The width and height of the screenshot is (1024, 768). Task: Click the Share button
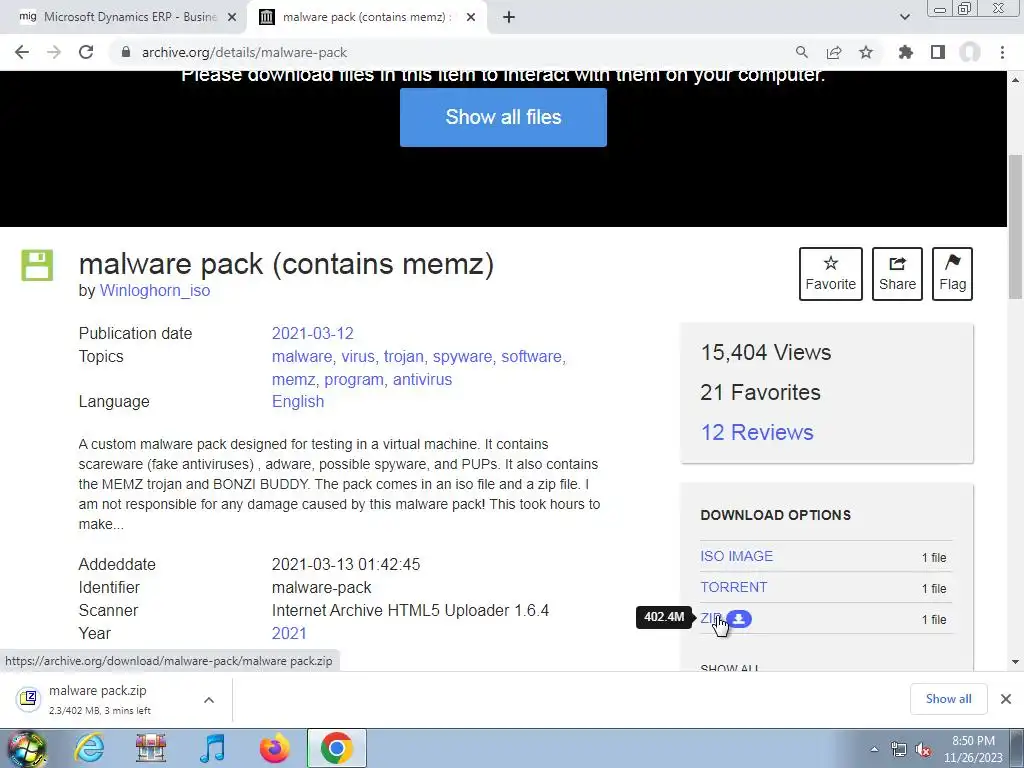[897, 274]
